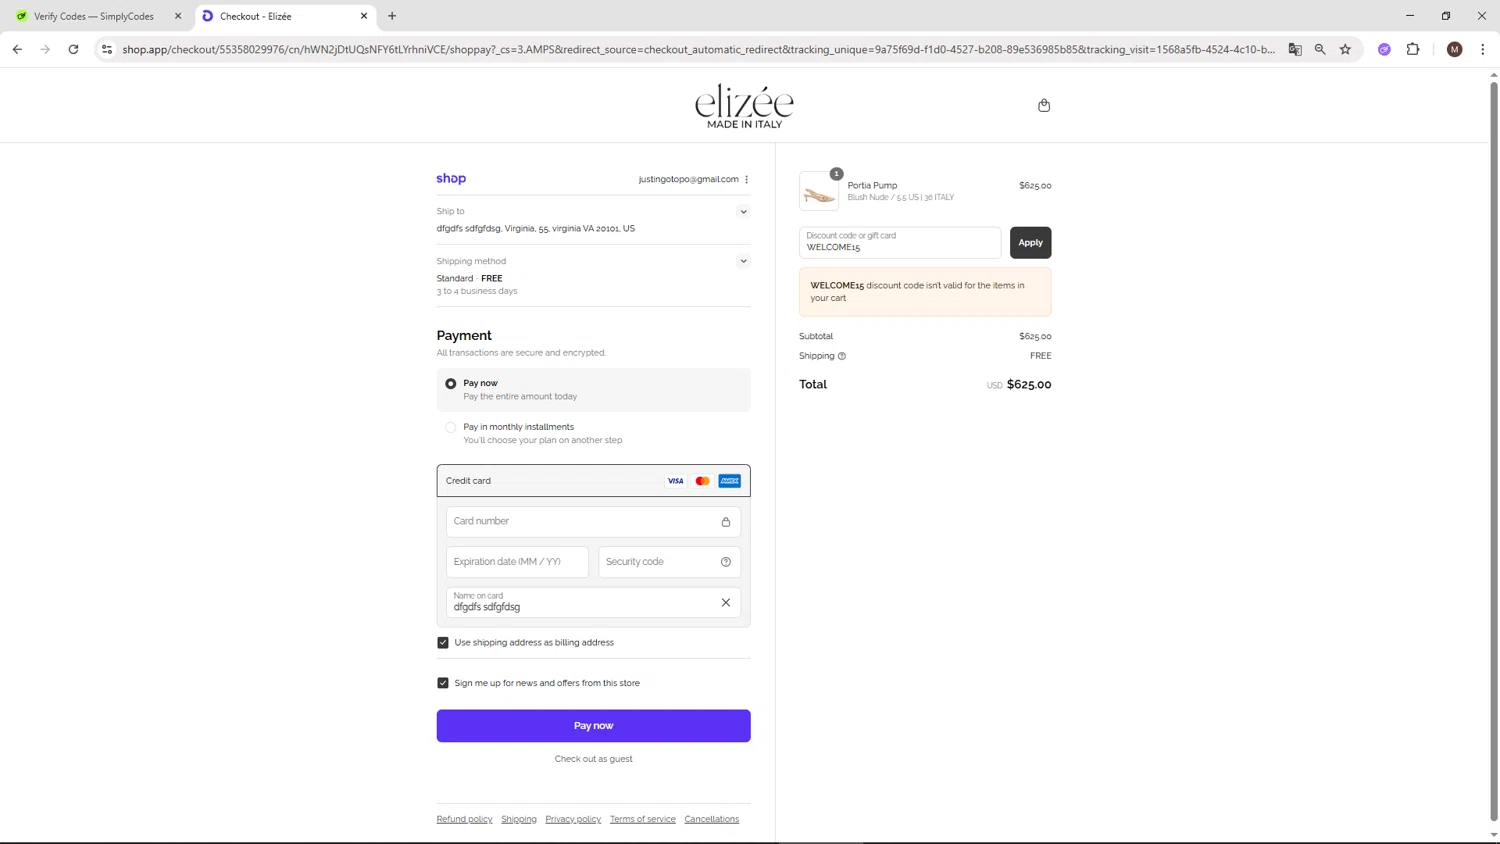The height and width of the screenshot is (844, 1500).
Task: Open the Terms of service link
Action: pos(643,820)
